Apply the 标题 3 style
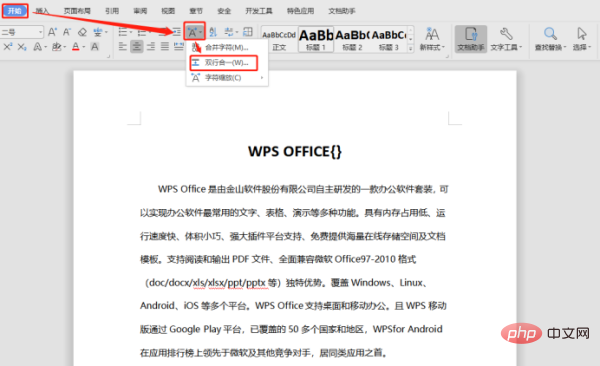The height and width of the screenshot is (366, 600). 388,40
